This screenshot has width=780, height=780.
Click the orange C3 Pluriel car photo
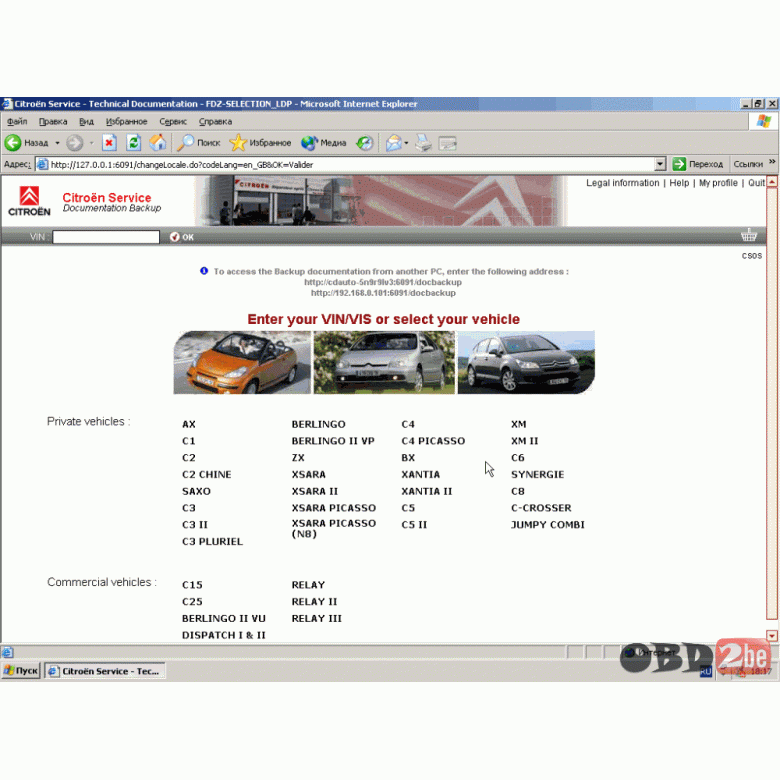click(242, 363)
